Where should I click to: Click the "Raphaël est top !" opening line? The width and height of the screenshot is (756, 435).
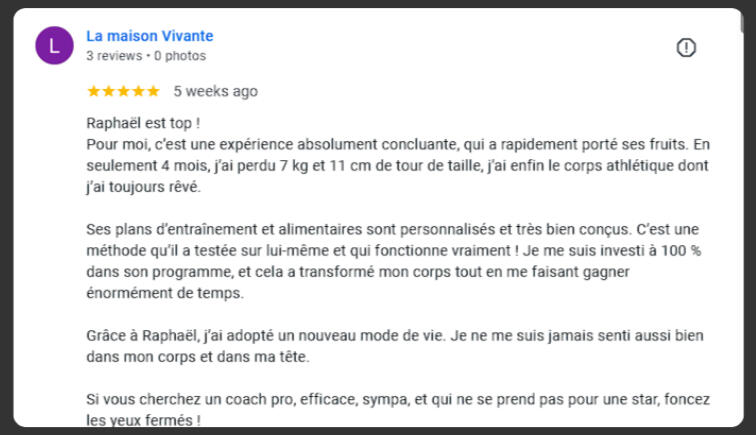[143, 124]
